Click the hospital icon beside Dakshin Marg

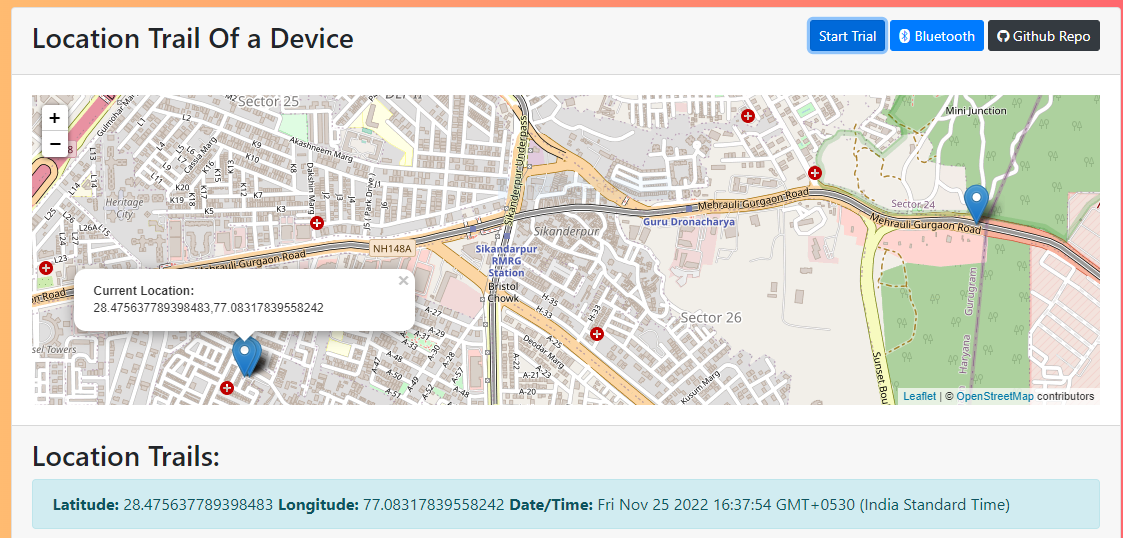click(317, 223)
